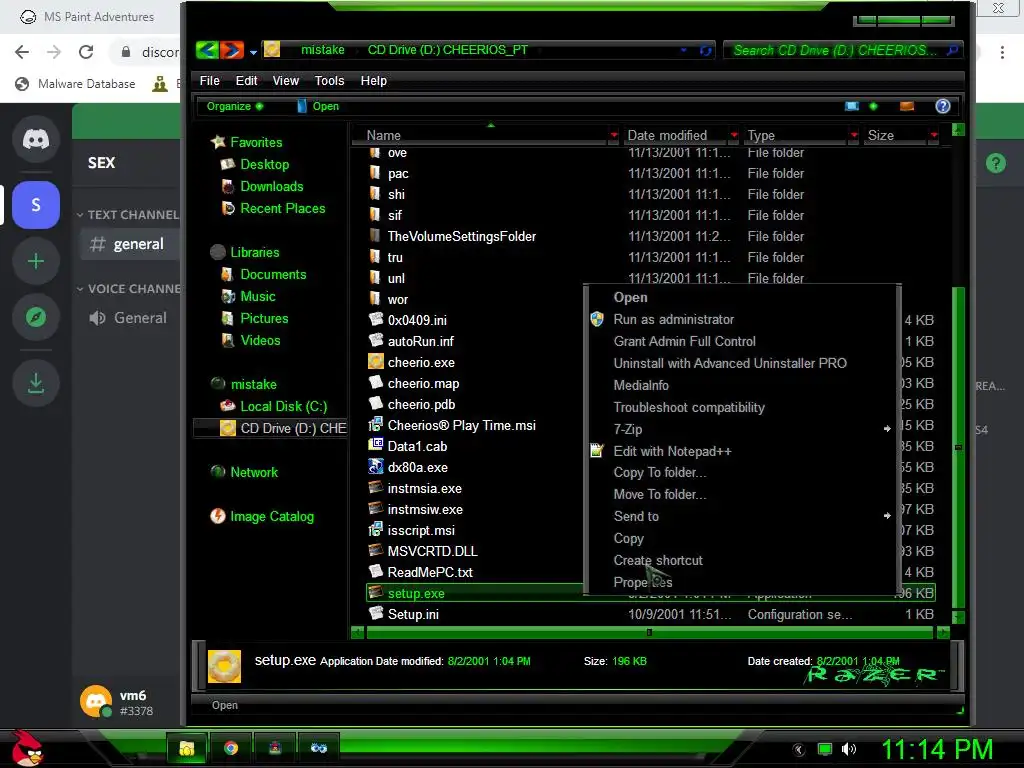Viewport: 1024px width, 768px height.
Task: Click the Data1.cab file icon
Action: click(x=376, y=445)
